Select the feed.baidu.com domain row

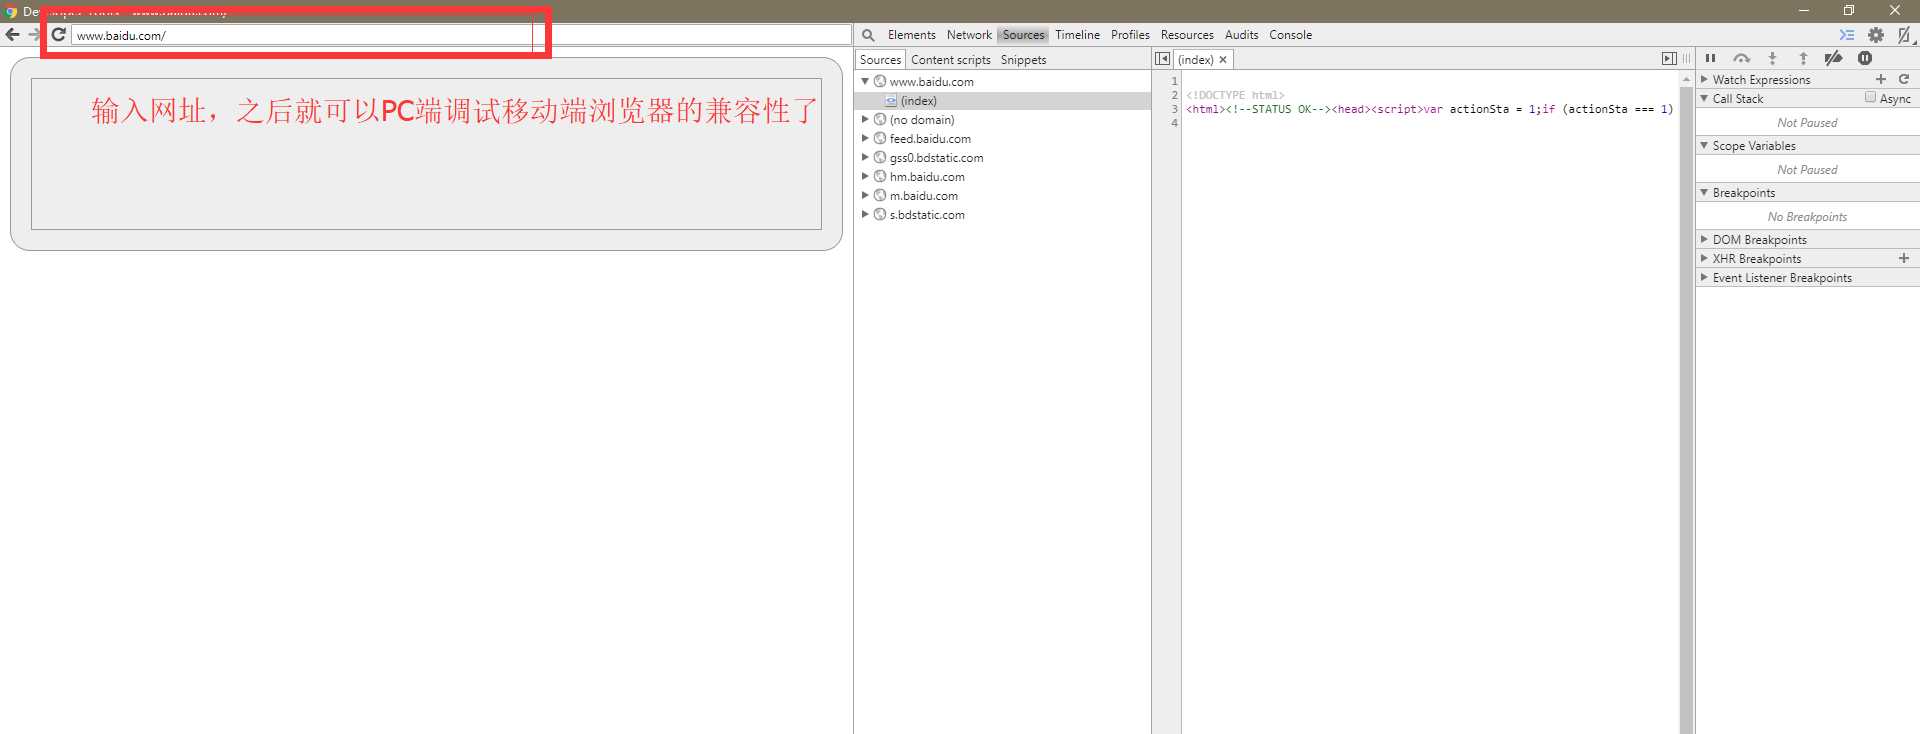tap(1002, 138)
